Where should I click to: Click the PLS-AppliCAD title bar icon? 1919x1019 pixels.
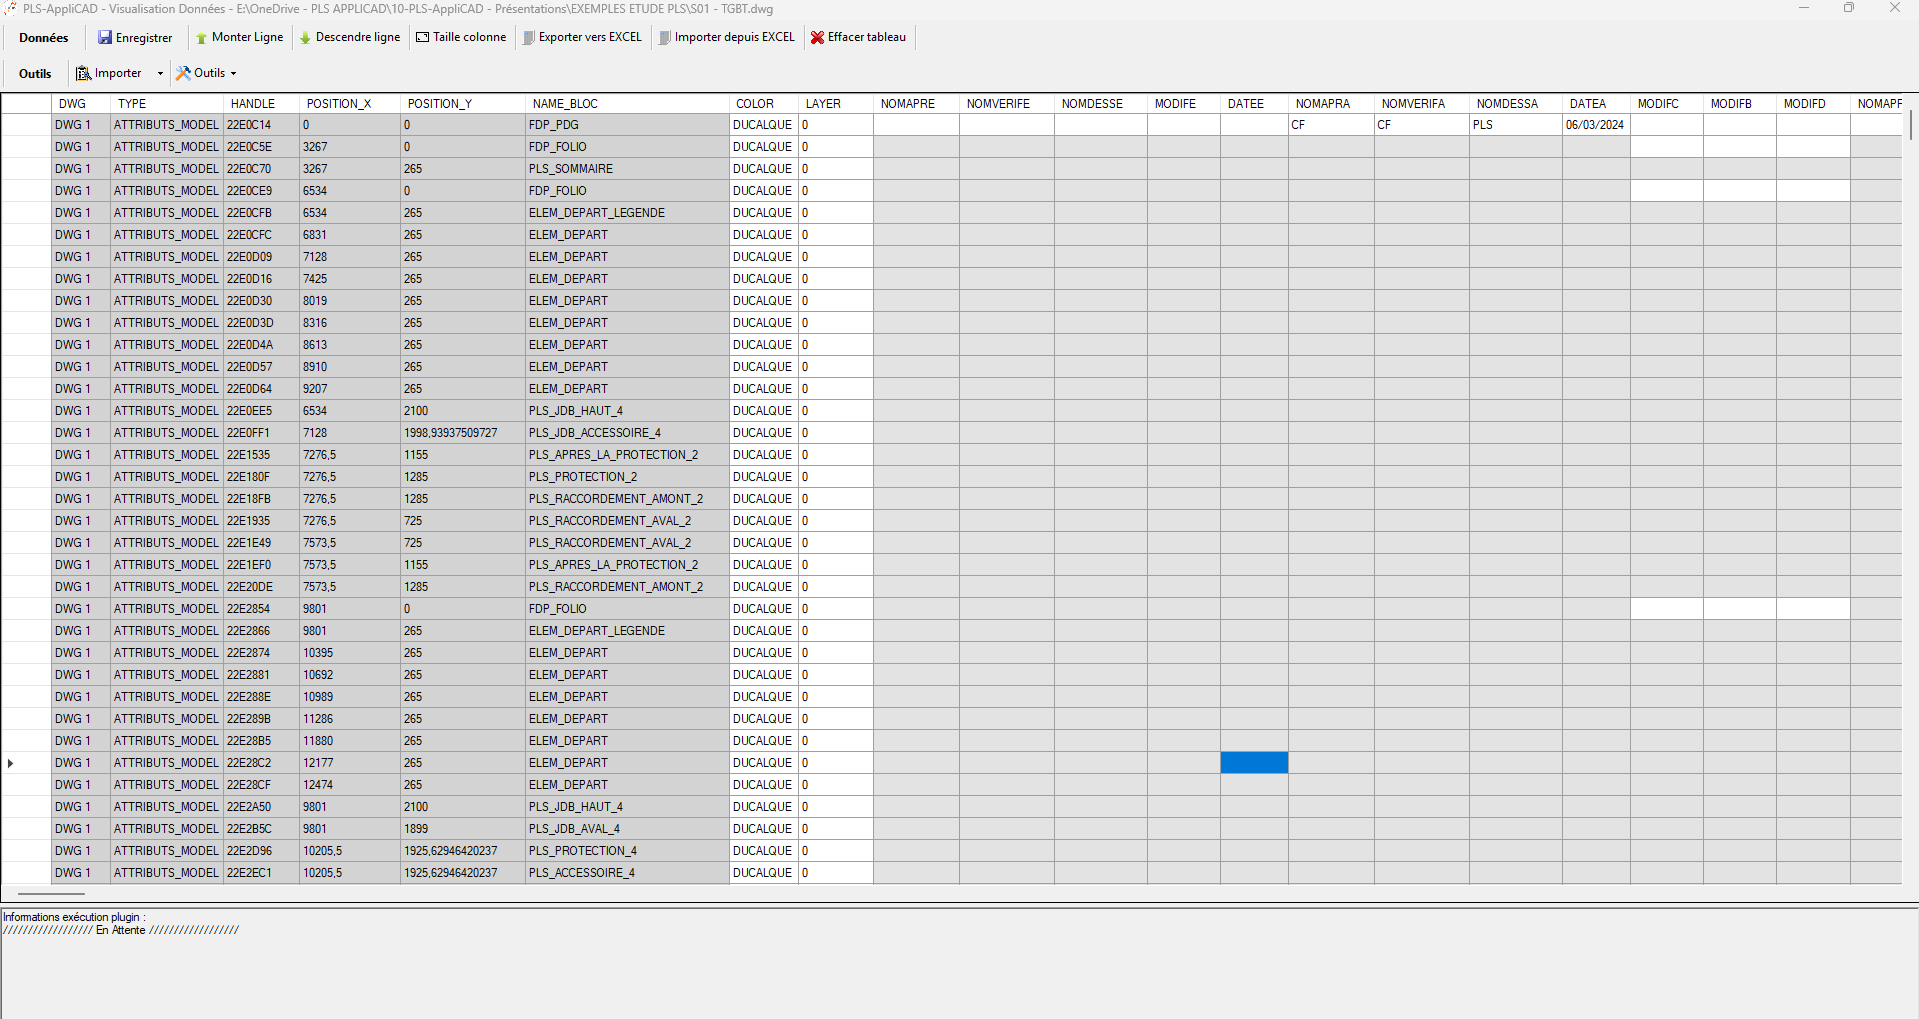[x=9, y=8]
